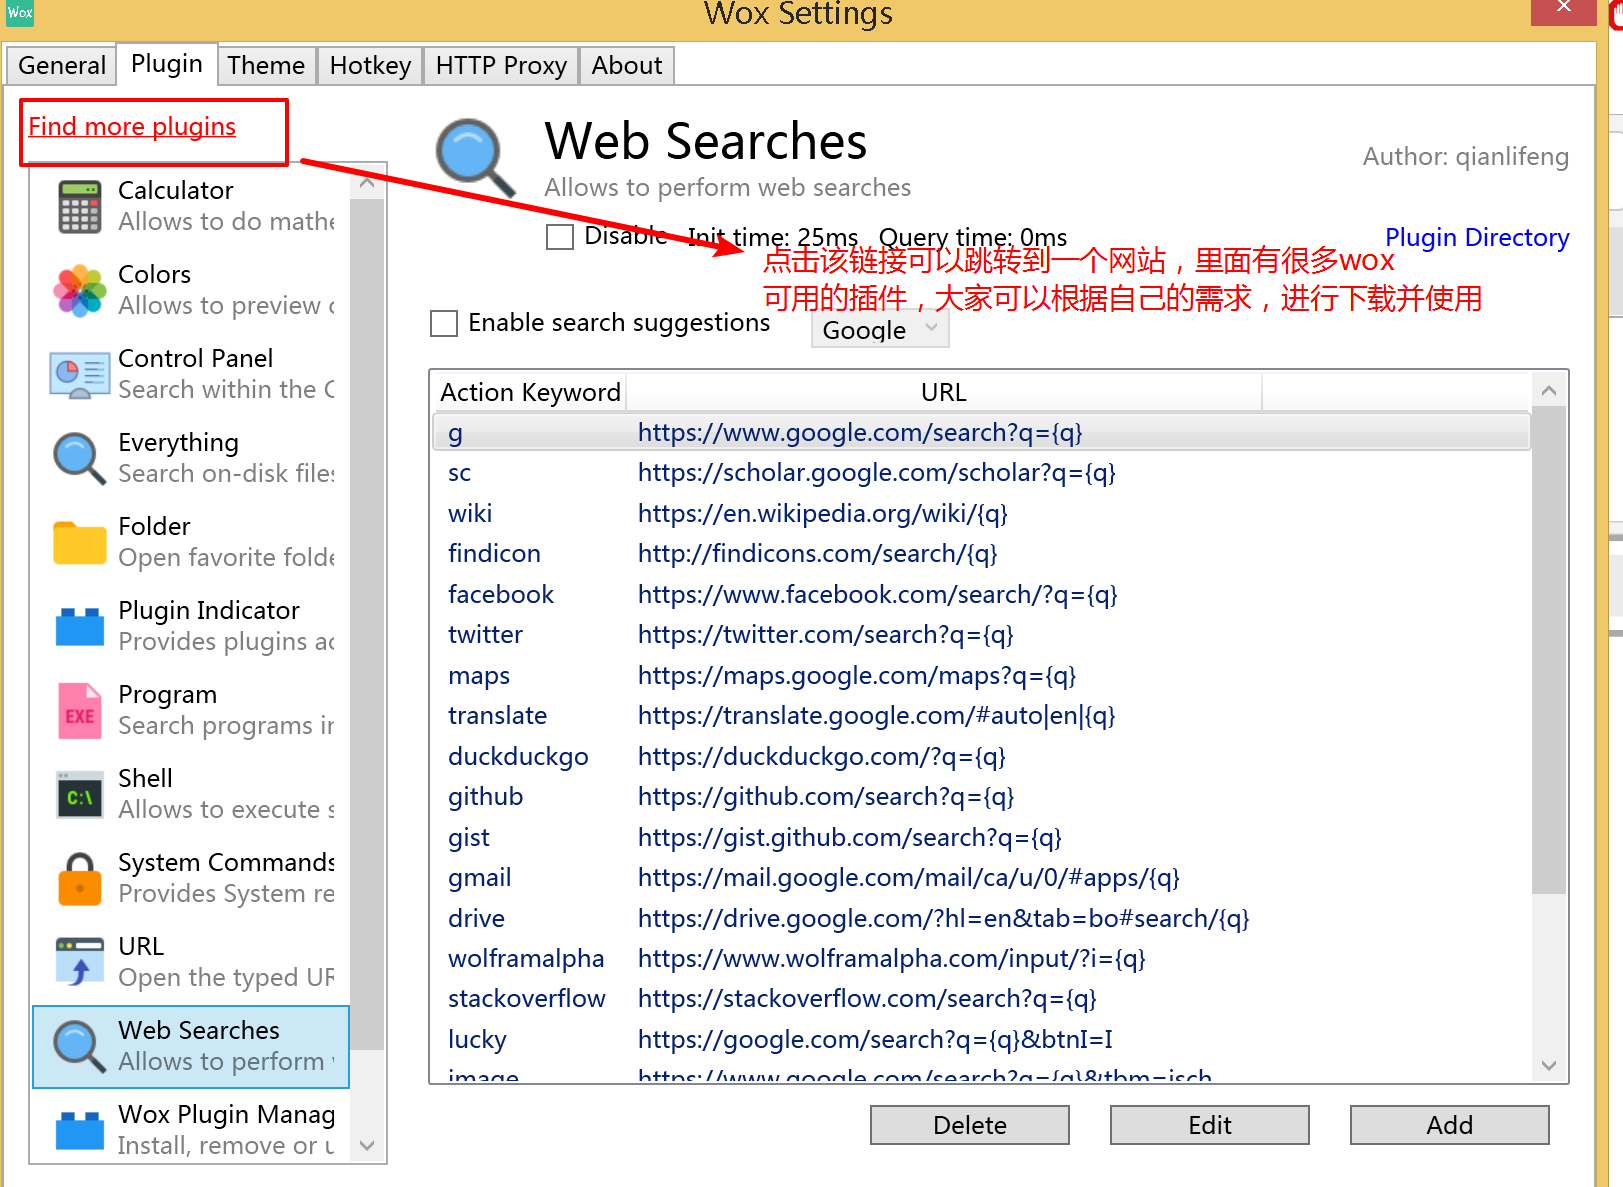The width and height of the screenshot is (1623, 1187).
Task: Click the Control Panel plugin icon
Action: [x=80, y=375]
